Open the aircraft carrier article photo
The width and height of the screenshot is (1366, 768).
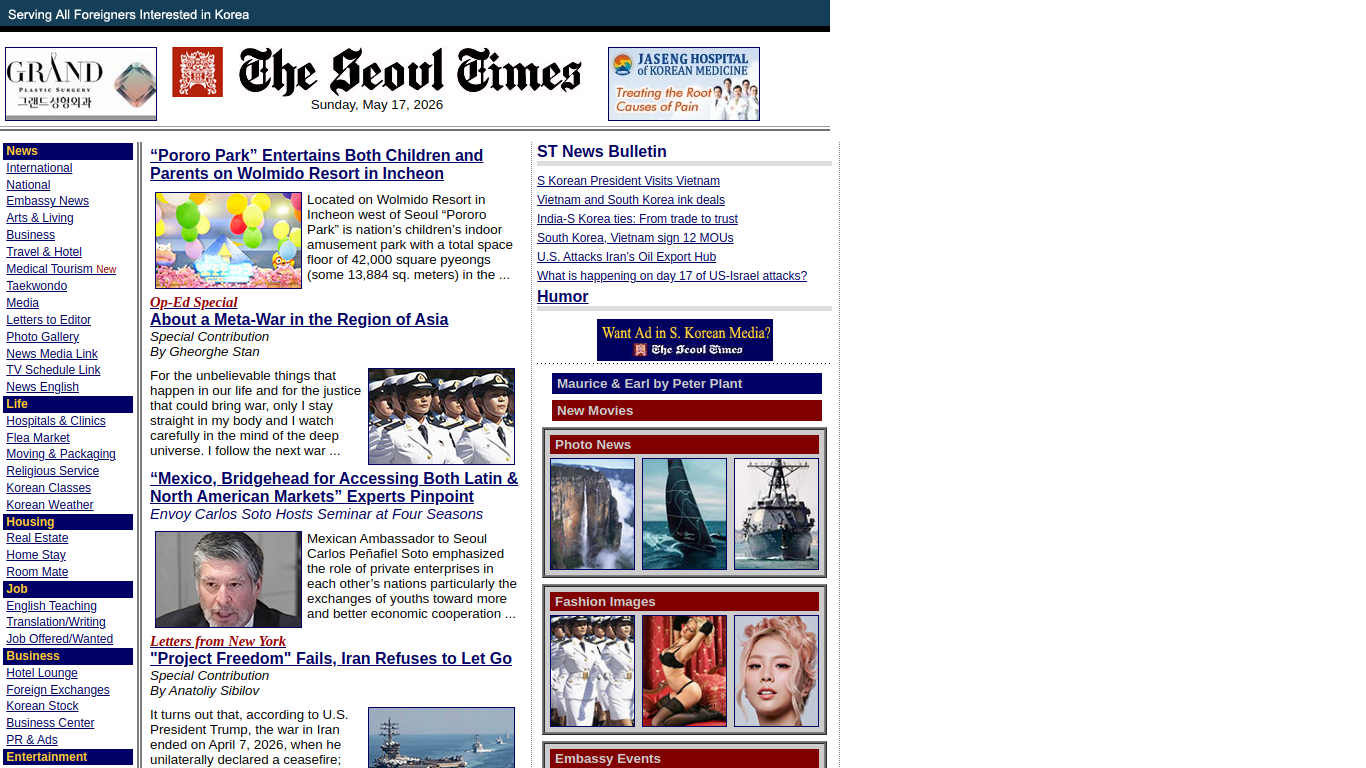441,738
